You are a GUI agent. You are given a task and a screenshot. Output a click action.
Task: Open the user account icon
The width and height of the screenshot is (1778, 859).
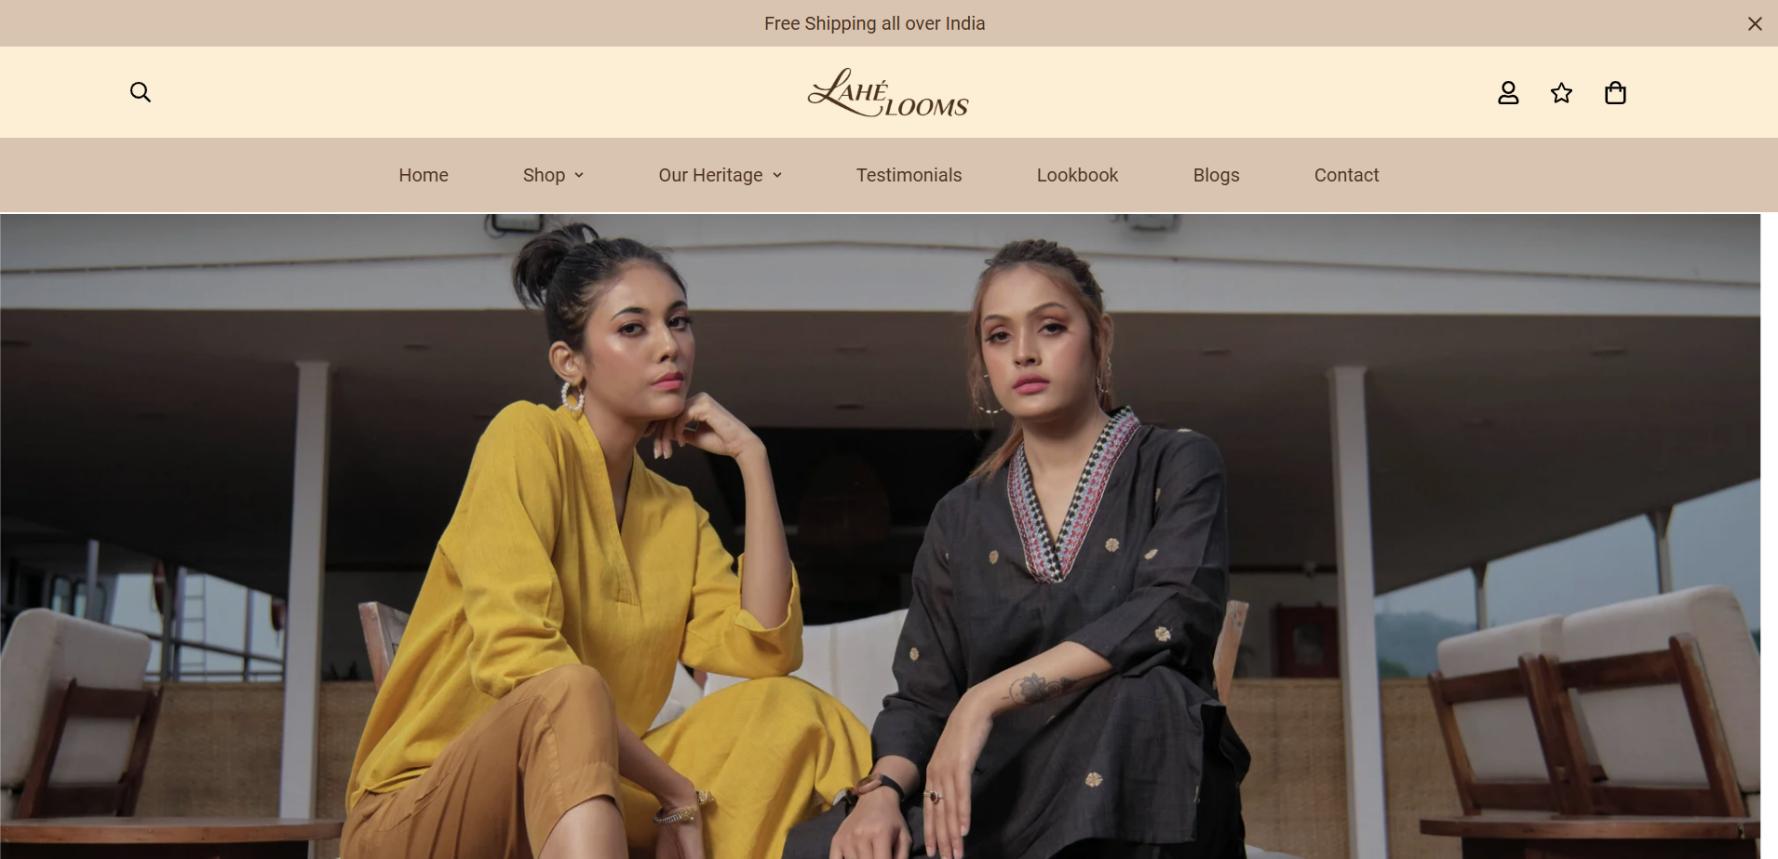[1508, 93]
